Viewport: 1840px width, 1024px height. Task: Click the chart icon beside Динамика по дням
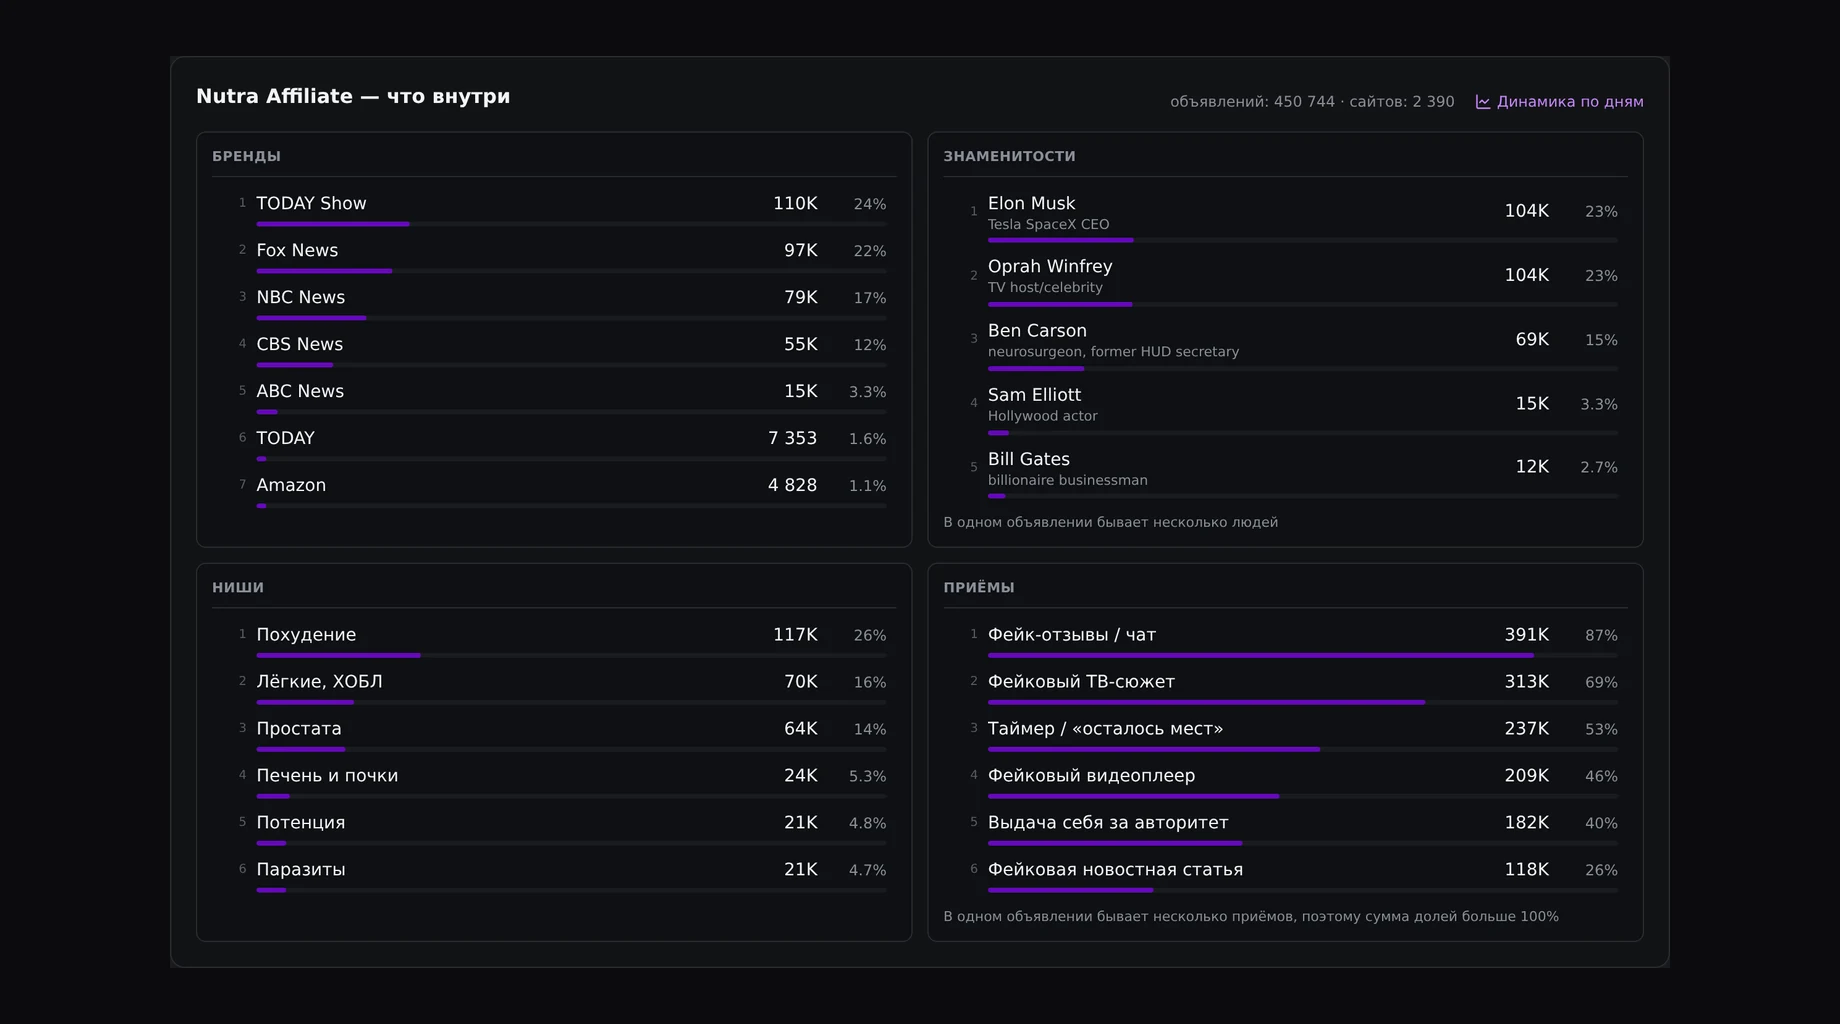click(x=1483, y=102)
